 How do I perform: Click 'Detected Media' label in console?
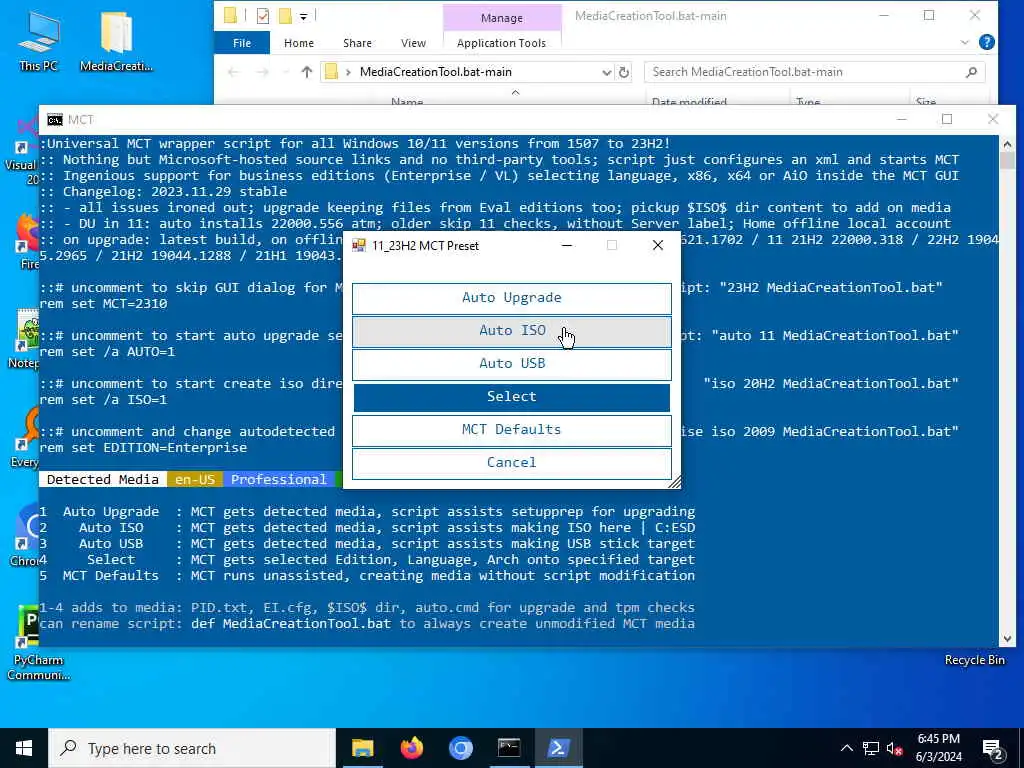pos(103,480)
